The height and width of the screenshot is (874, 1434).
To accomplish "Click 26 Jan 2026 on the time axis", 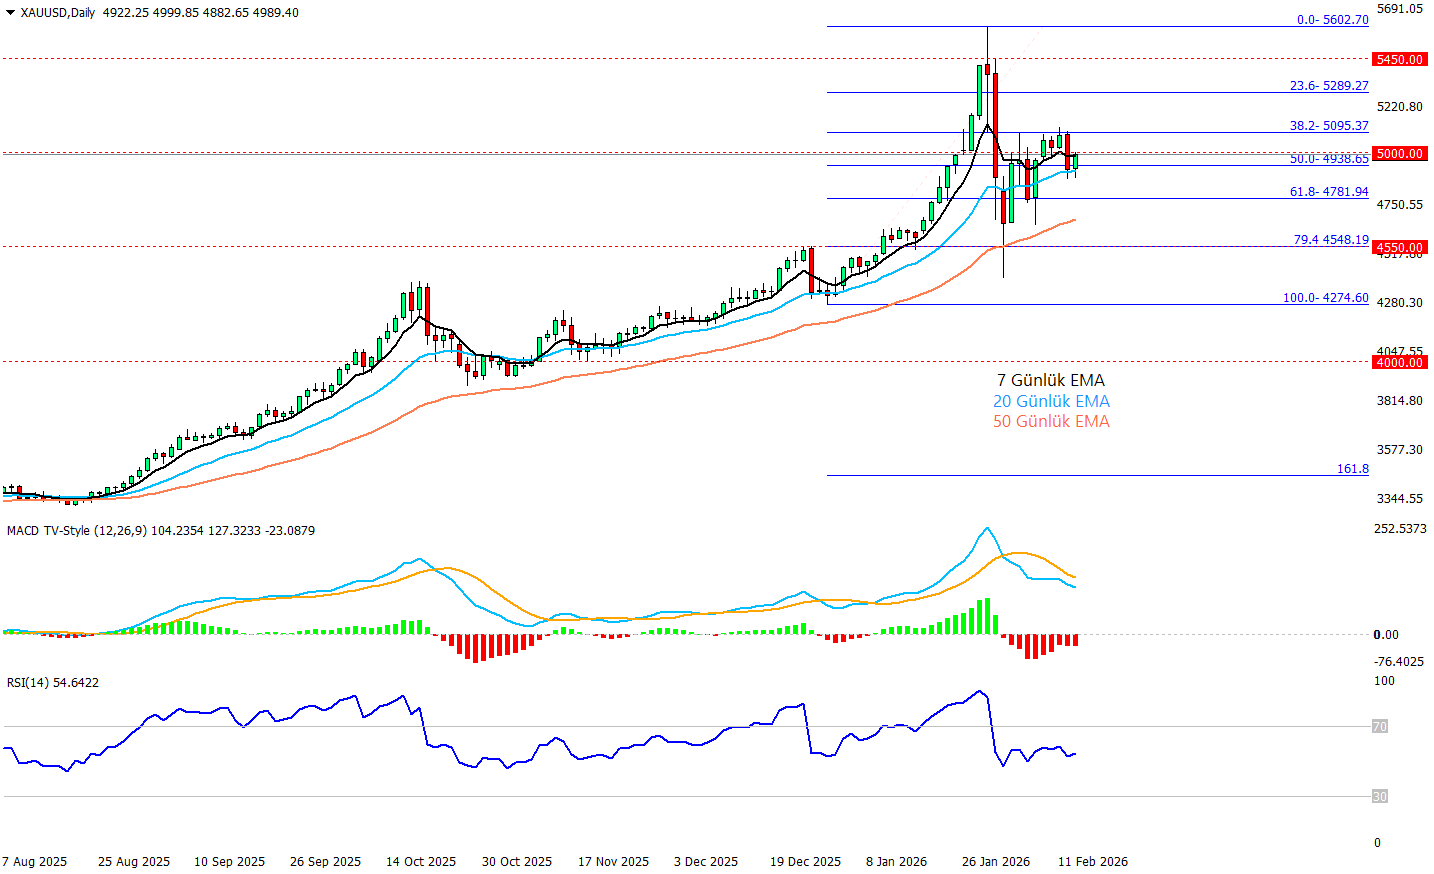I will [x=995, y=862].
